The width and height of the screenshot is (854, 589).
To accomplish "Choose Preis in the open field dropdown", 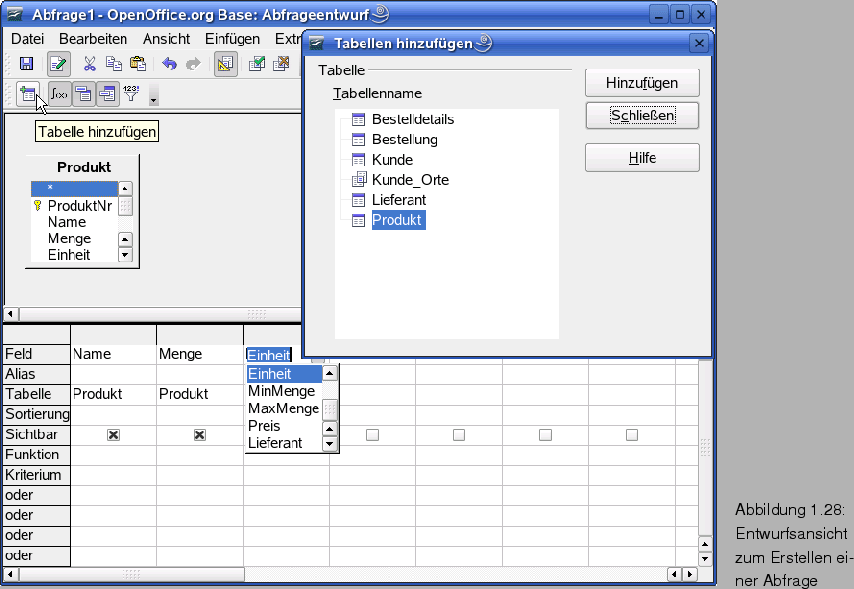I will pos(264,425).
